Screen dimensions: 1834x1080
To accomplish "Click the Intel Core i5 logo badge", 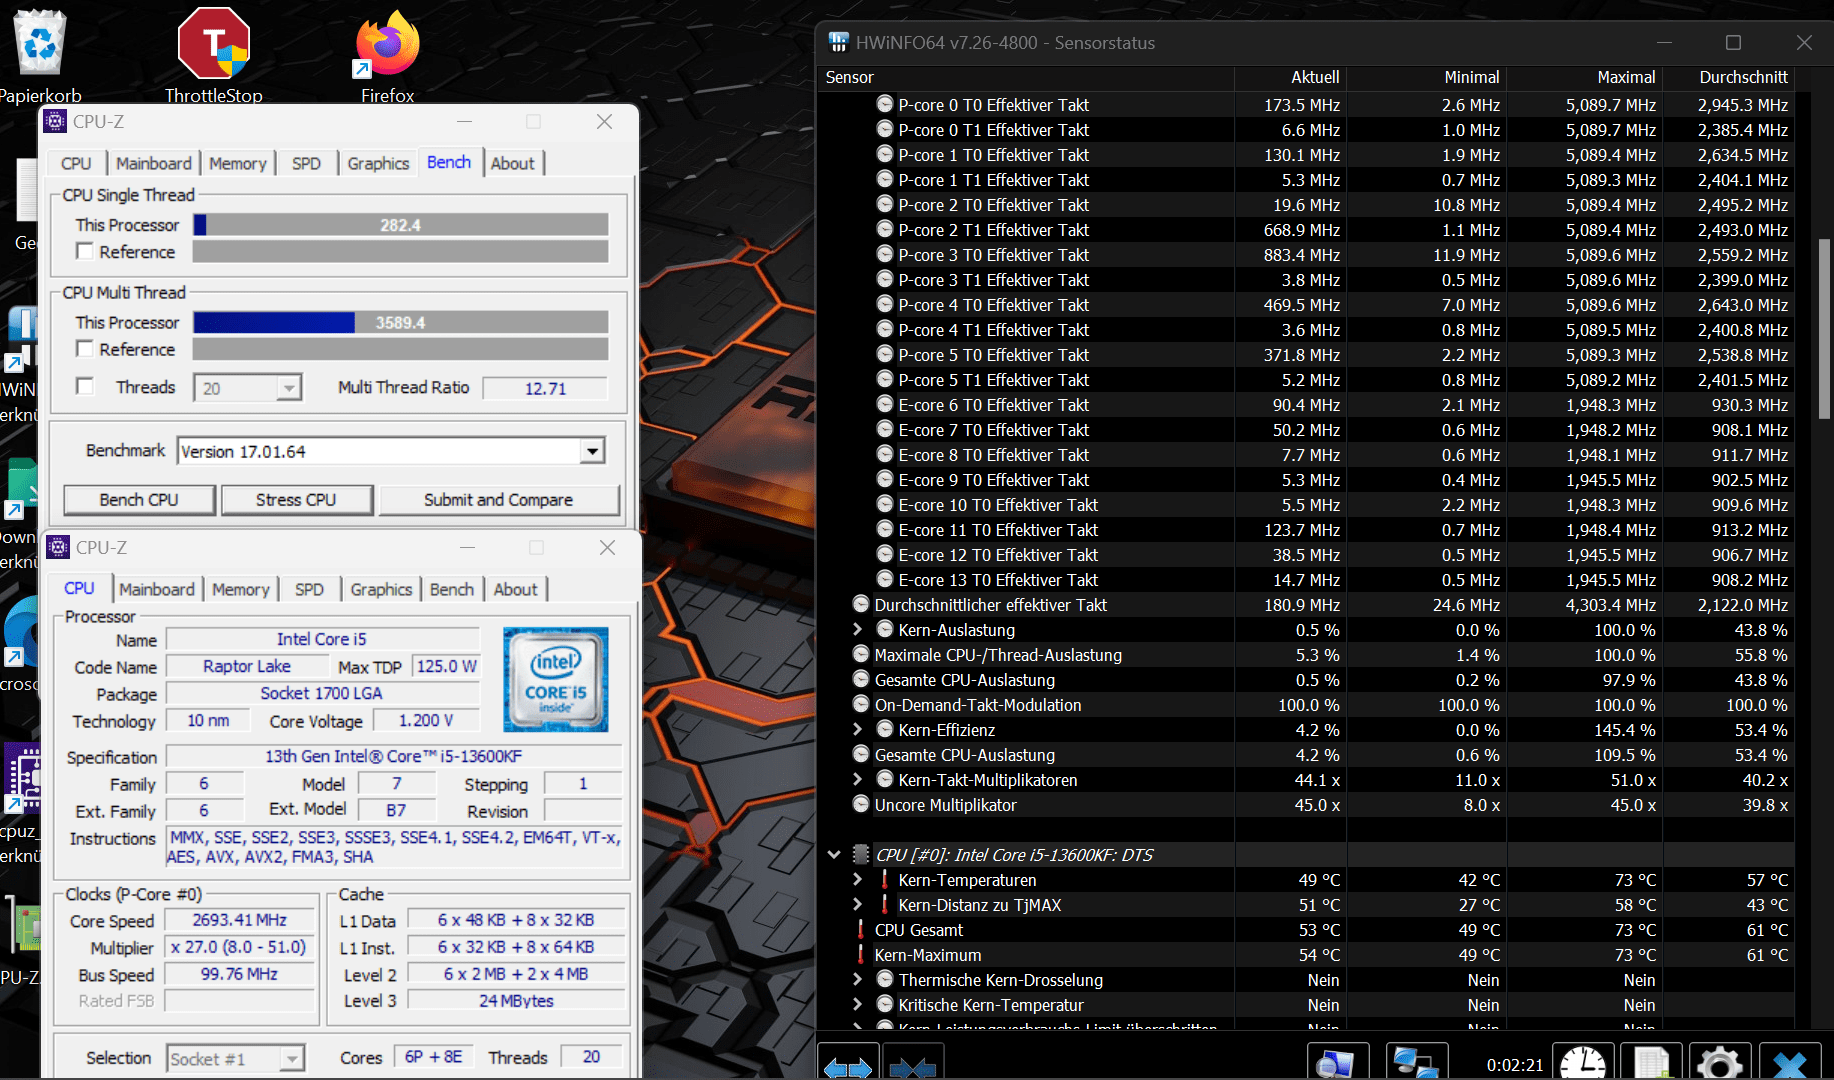I will click(555, 679).
